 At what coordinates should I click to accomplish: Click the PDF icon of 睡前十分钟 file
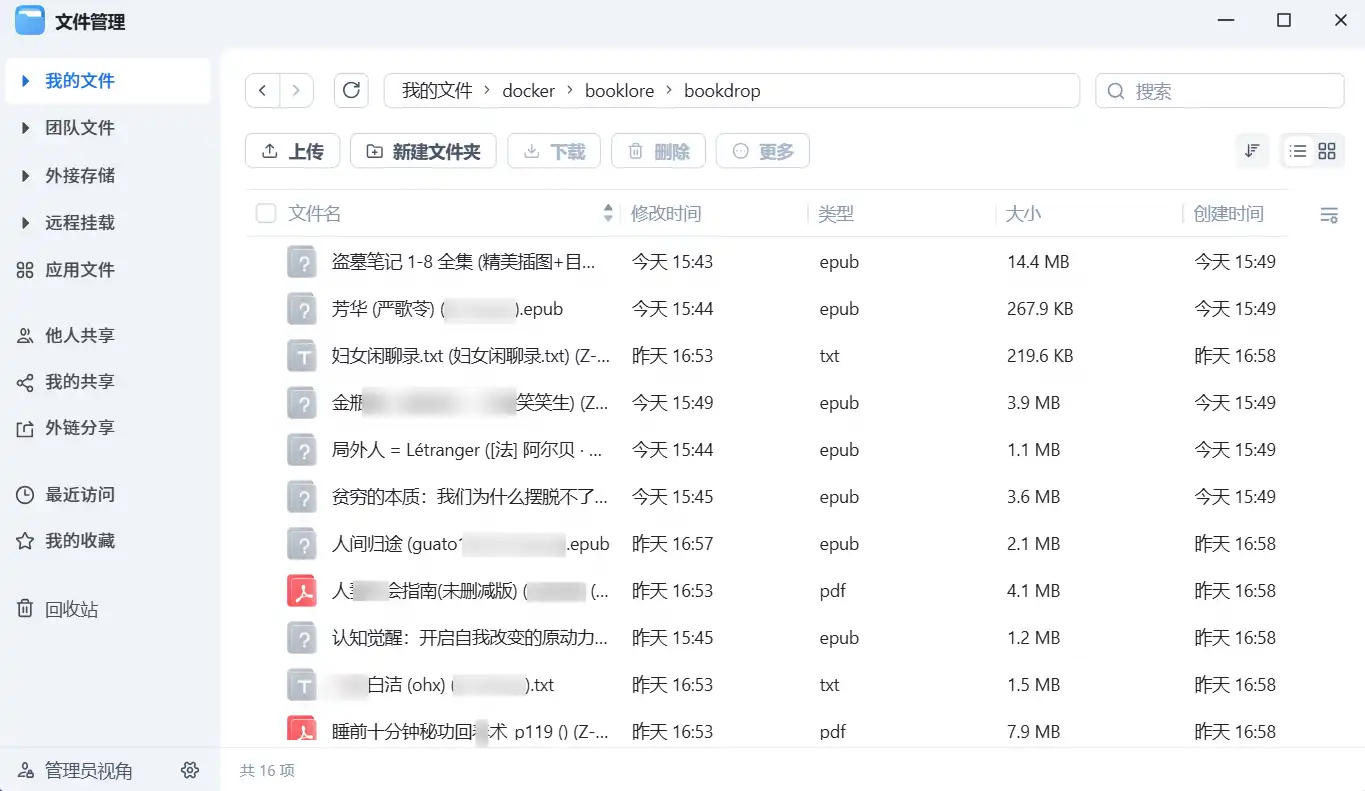302,731
